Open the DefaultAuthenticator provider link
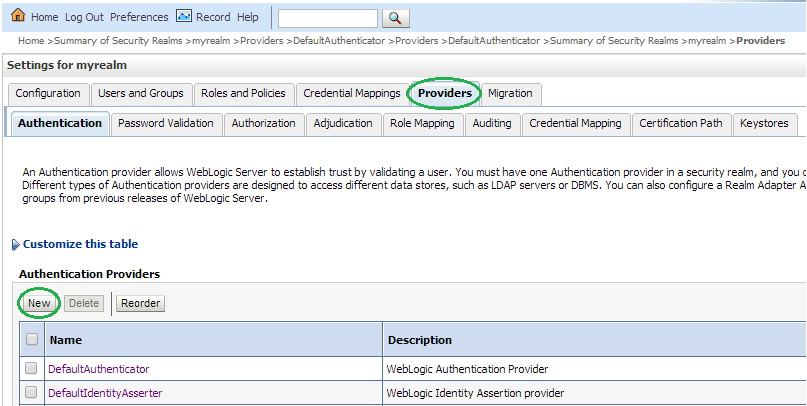The image size is (807, 406). 99,369
